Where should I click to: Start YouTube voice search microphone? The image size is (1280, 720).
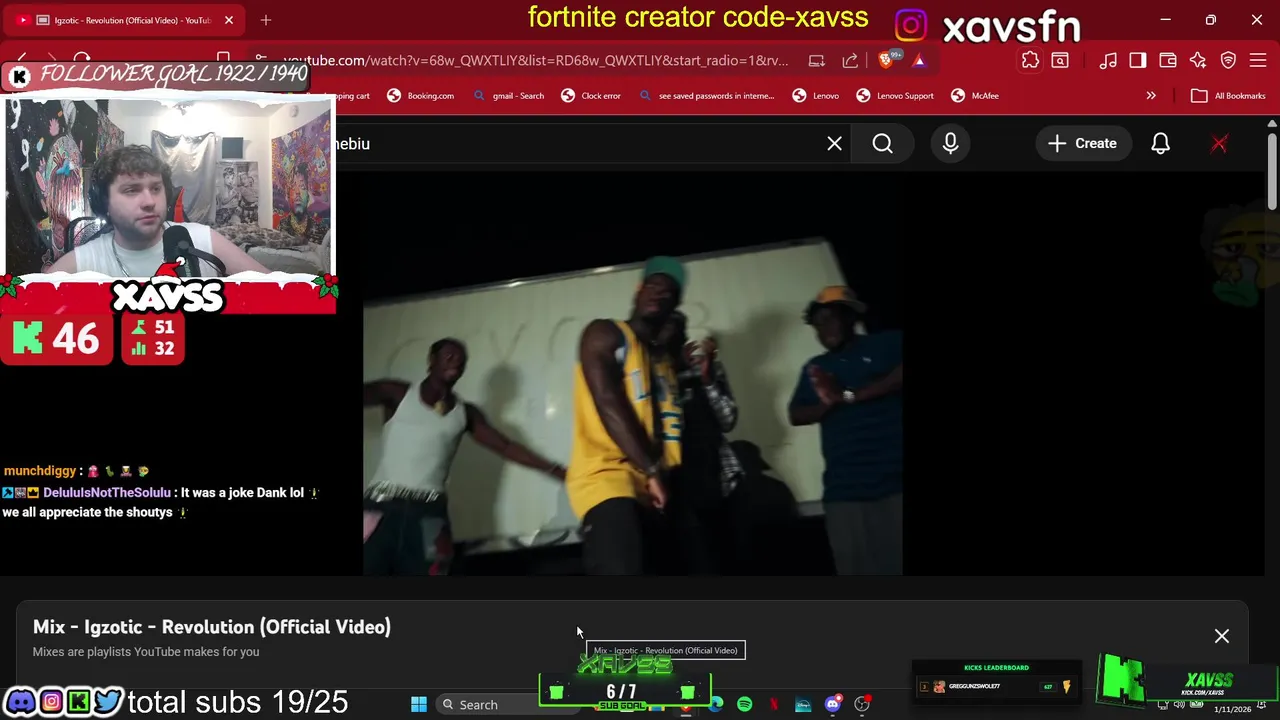[950, 144]
